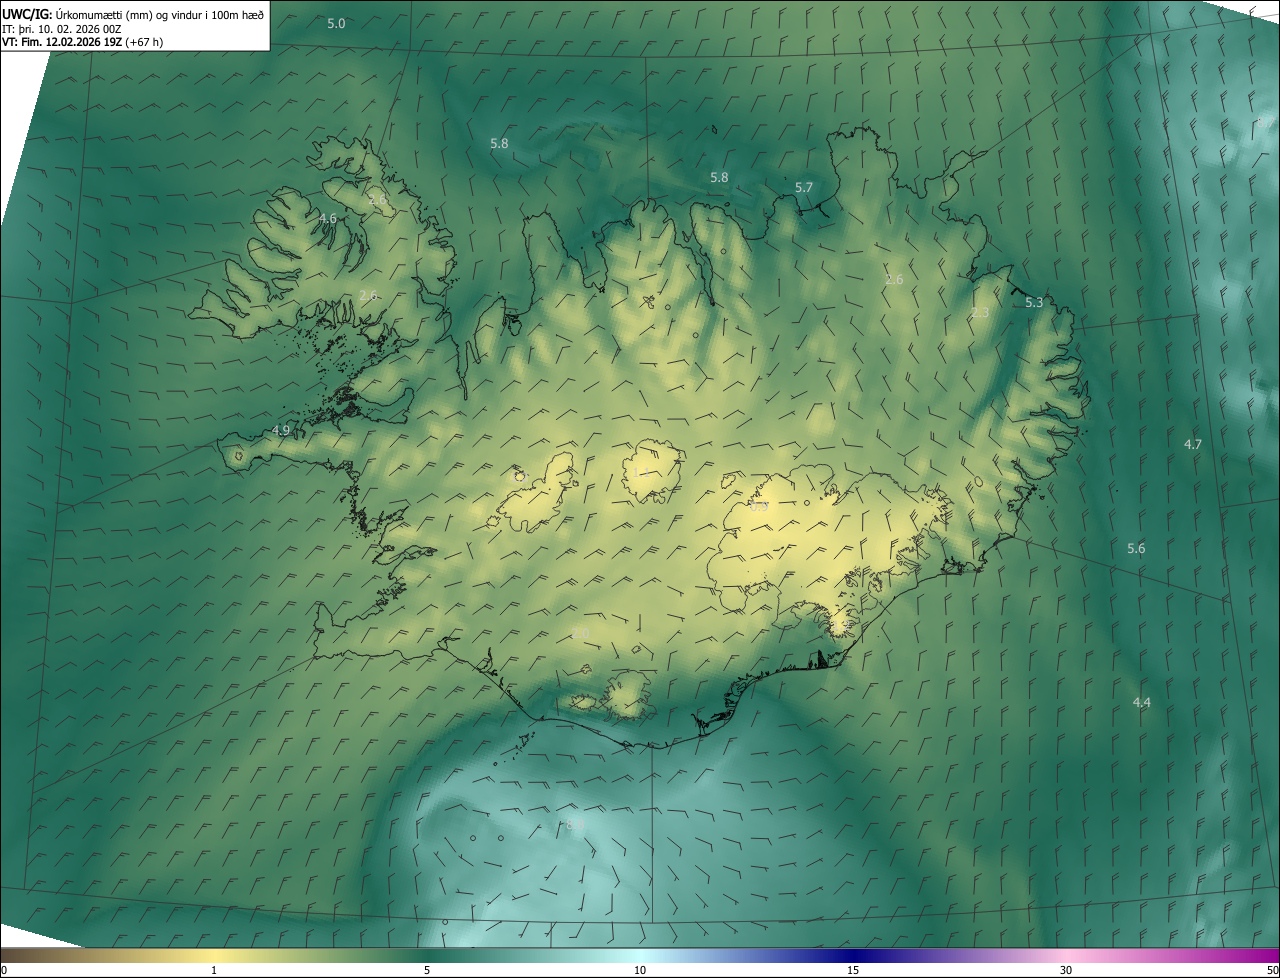Click the colorbar tick label "15"
This screenshot has width=1280, height=978.
tap(853, 970)
